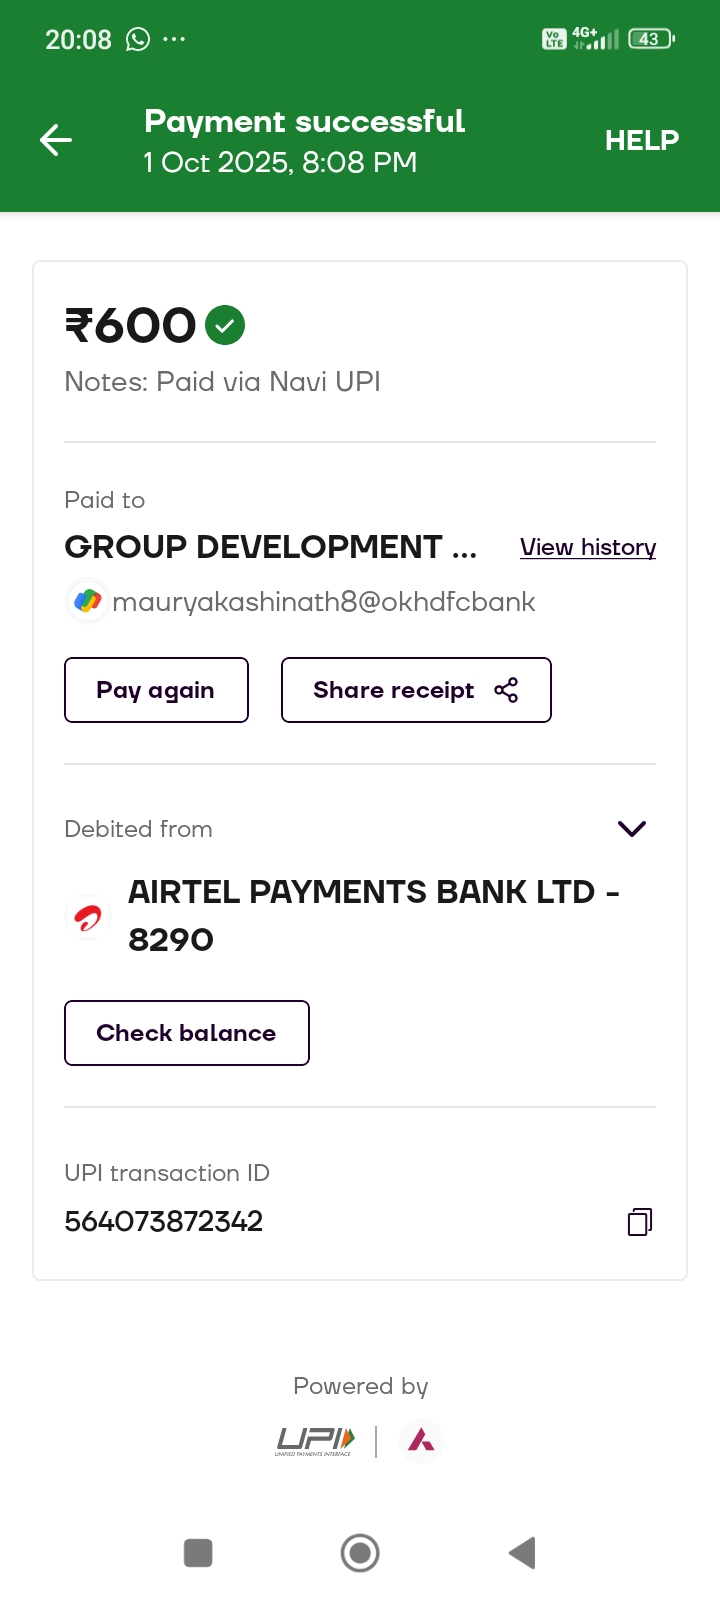Screen dimensions: 720x1600
Task: Tap the Android home circle button
Action: [360, 1553]
